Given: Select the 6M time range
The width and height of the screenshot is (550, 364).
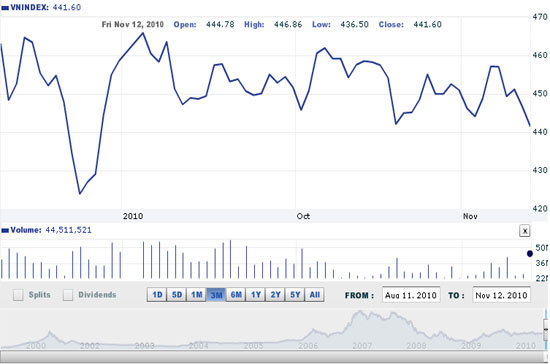Looking at the screenshot, I should (x=236, y=295).
